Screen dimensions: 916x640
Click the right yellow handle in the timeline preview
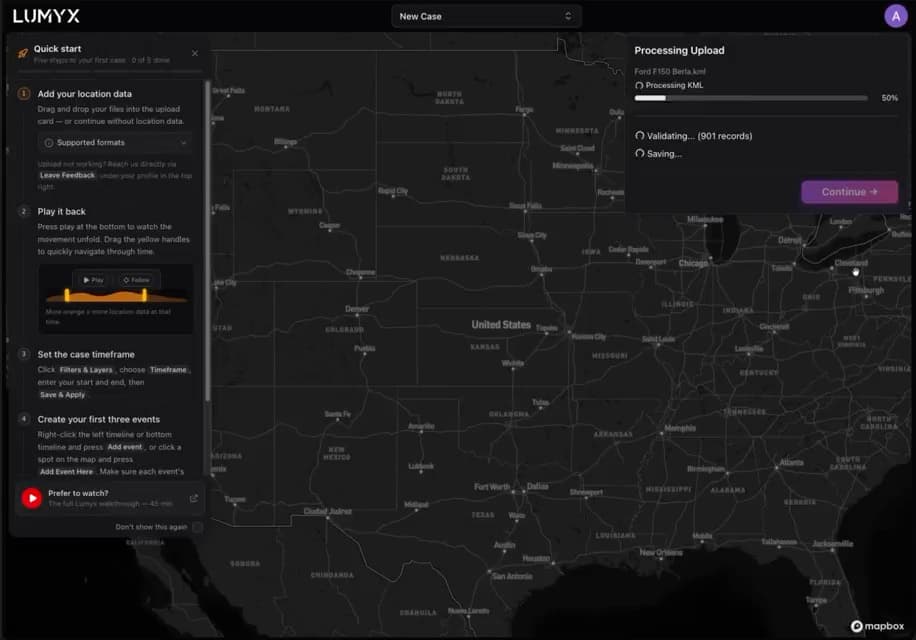click(144, 295)
